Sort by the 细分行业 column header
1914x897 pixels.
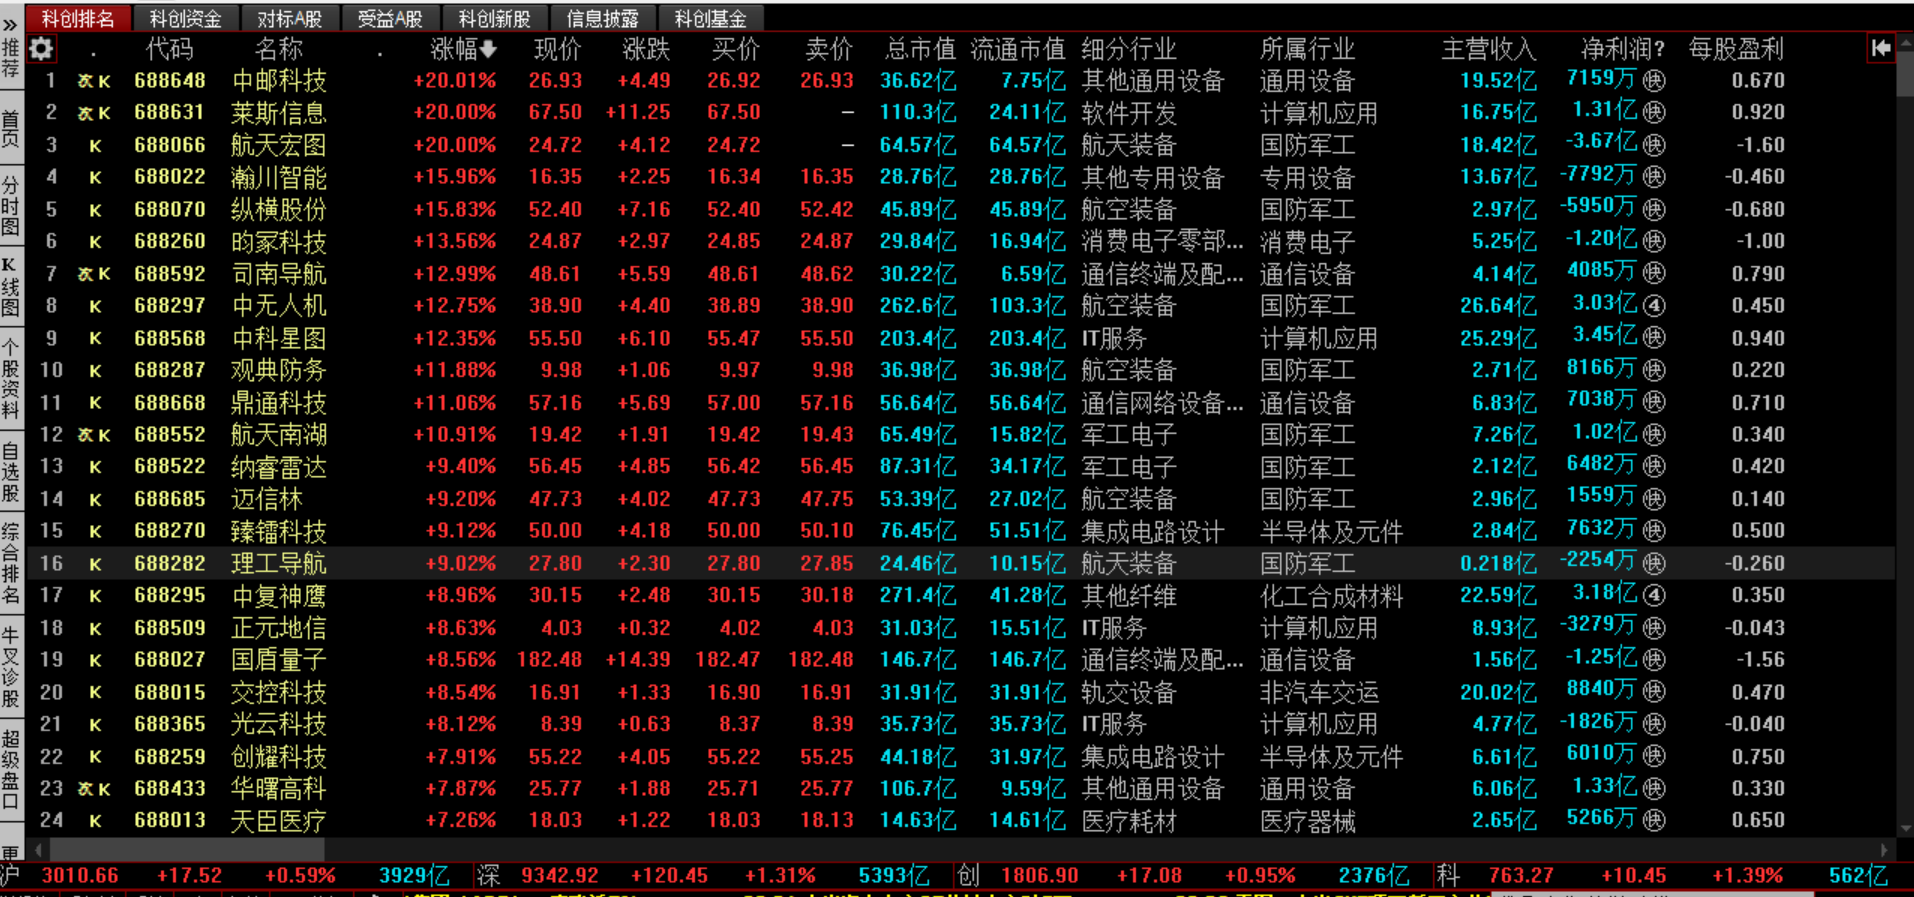pyautogui.click(x=1129, y=48)
